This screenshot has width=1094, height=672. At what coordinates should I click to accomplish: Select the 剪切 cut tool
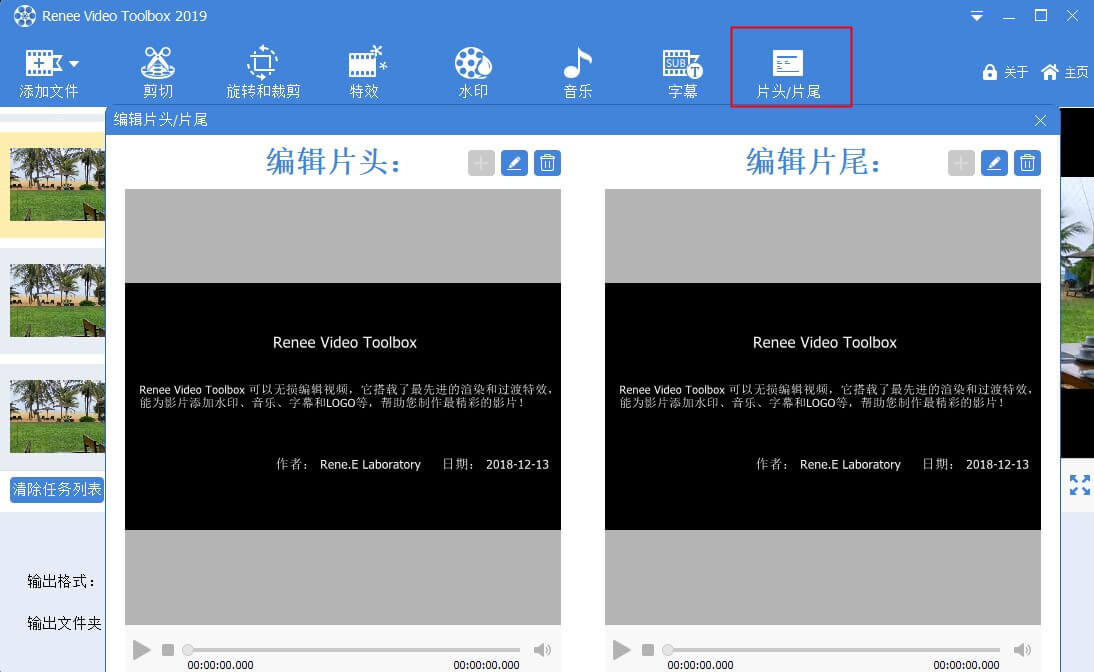[158, 73]
